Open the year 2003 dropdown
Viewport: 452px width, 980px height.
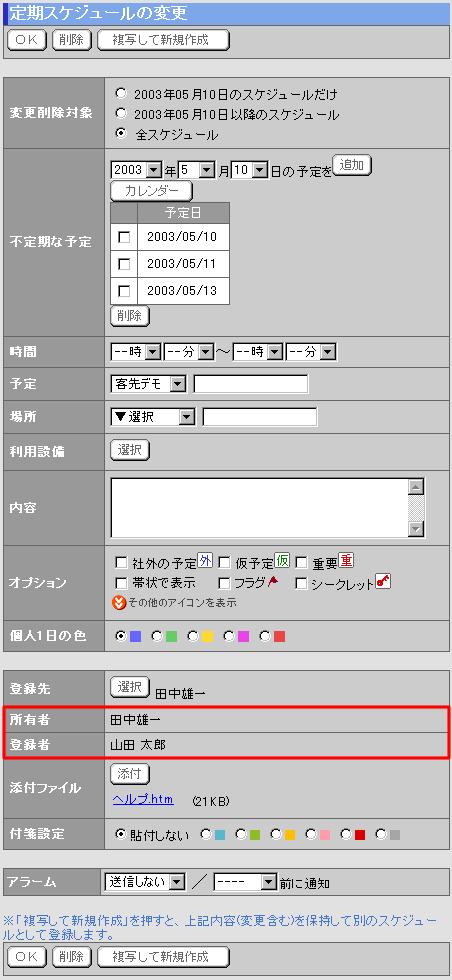tap(136, 169)
